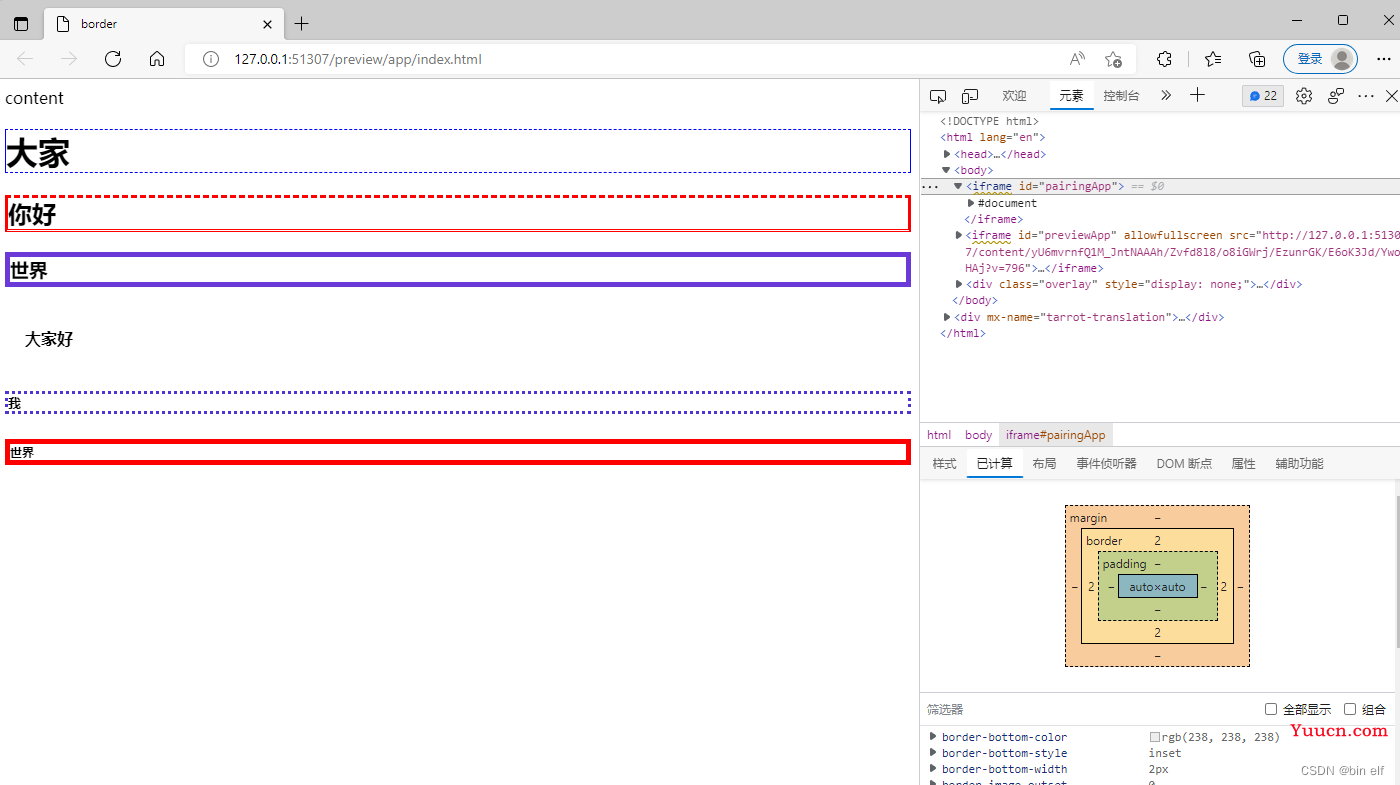Open the 样式 pane tab
The image size is (1400, 785).
point(944,464)
